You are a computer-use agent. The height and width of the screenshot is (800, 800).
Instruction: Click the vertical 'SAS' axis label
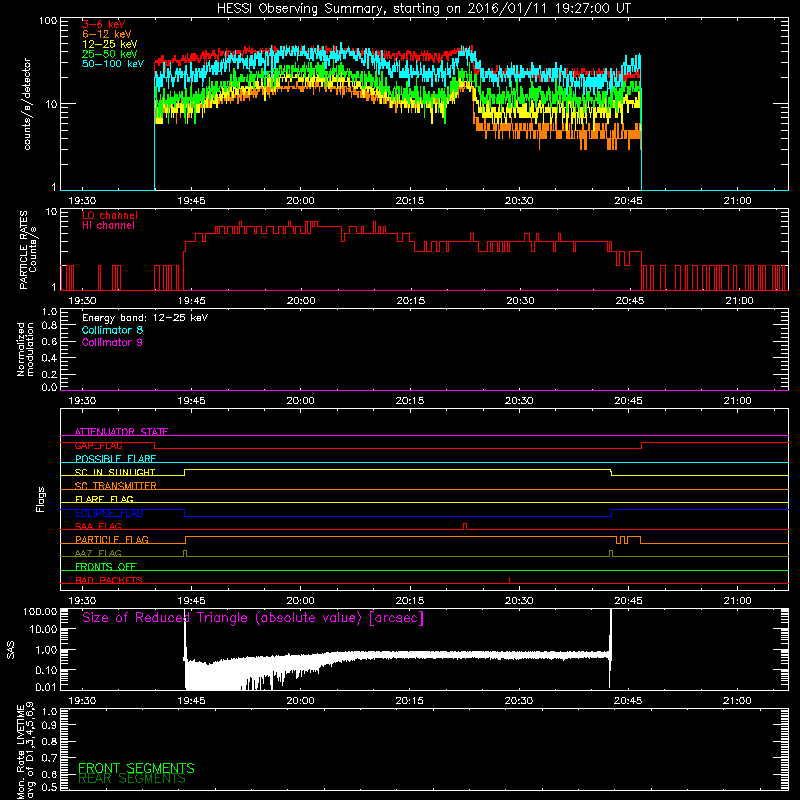pyautogui.click(x=11, y=649)
